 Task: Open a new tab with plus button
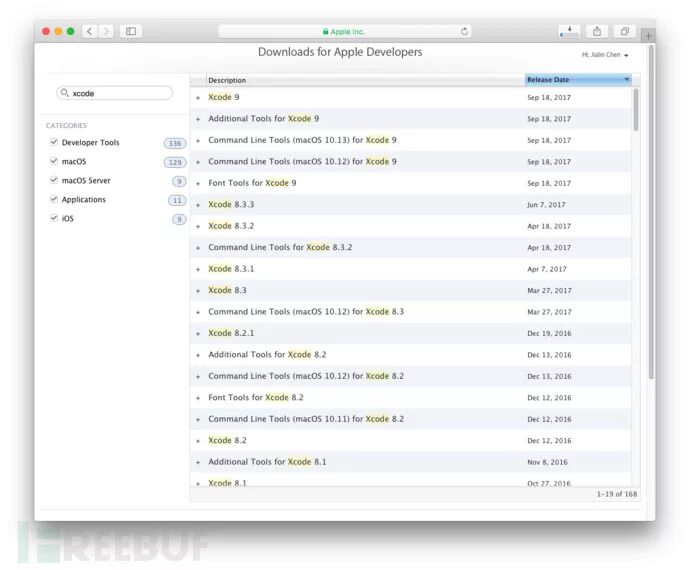click(x=648, y=36)
